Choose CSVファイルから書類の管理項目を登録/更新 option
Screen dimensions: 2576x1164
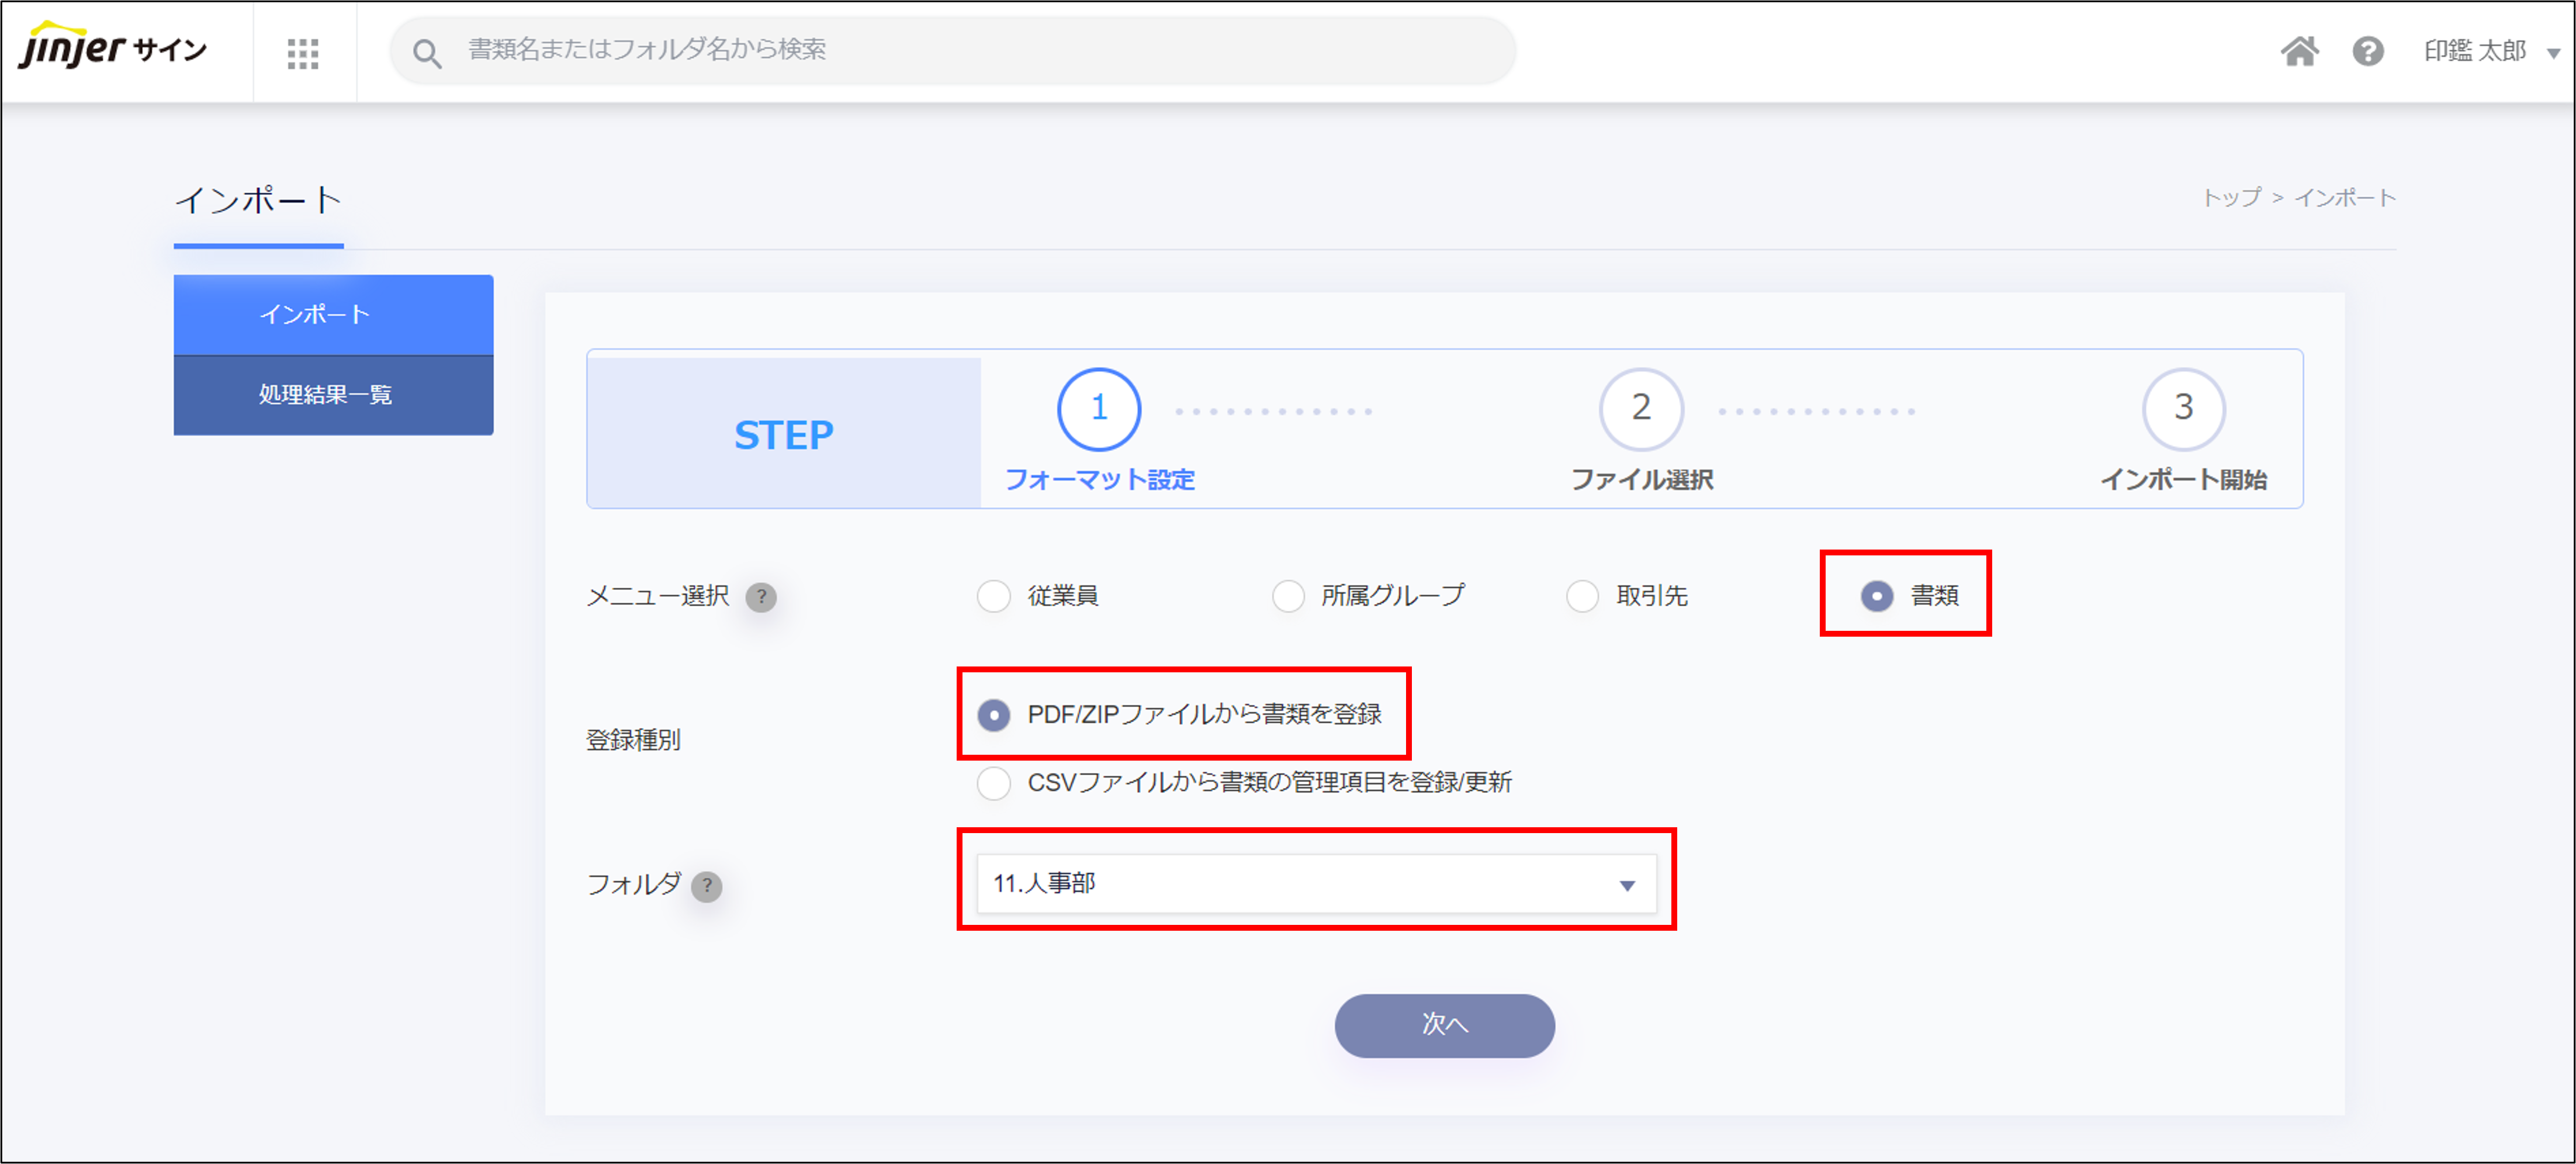tap(993, 783)
